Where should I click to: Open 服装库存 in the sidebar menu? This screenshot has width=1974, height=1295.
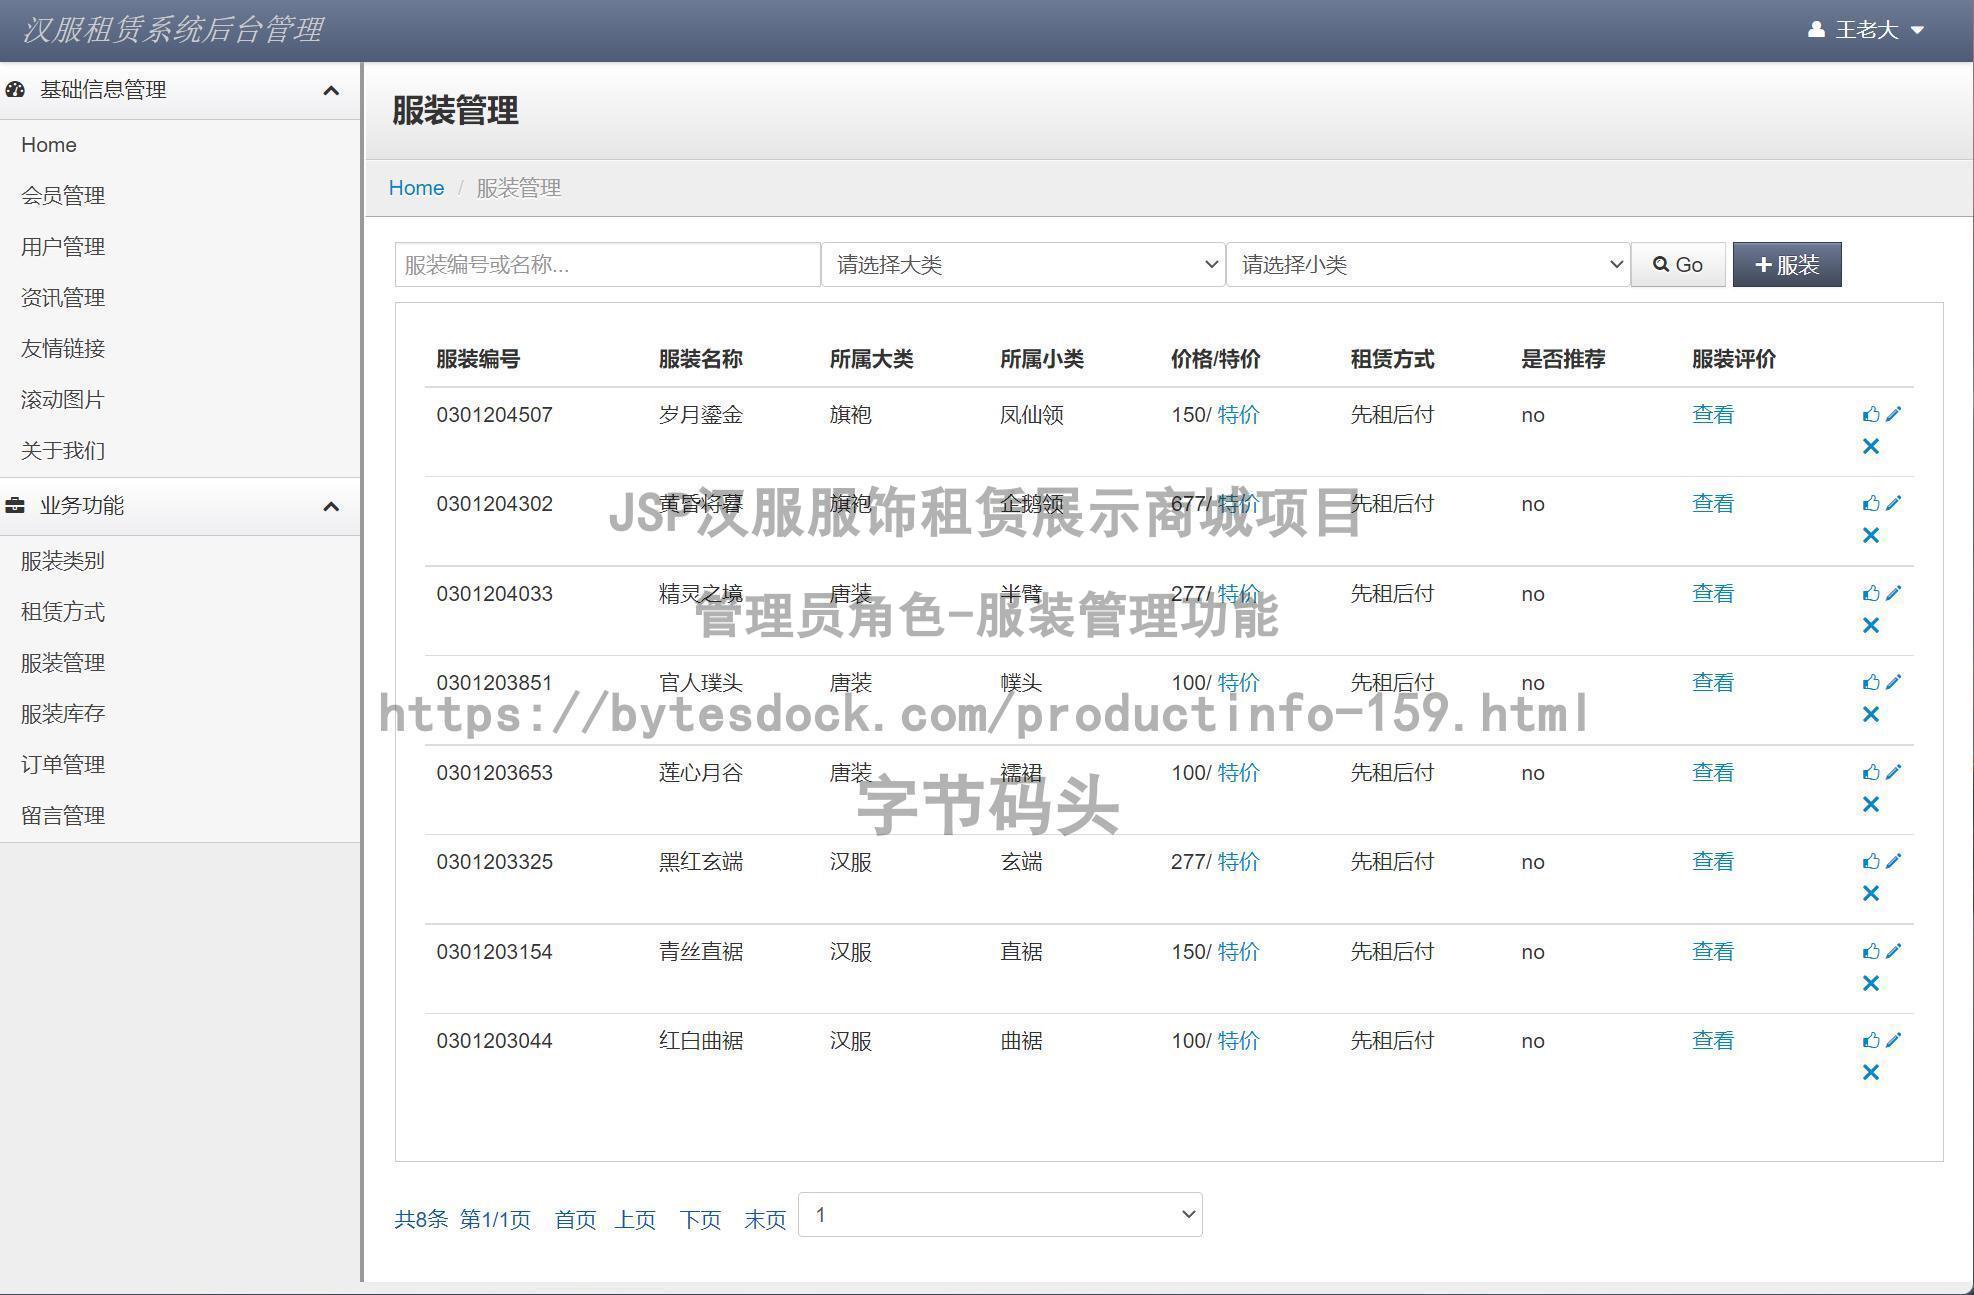click(x=63, y=714)
